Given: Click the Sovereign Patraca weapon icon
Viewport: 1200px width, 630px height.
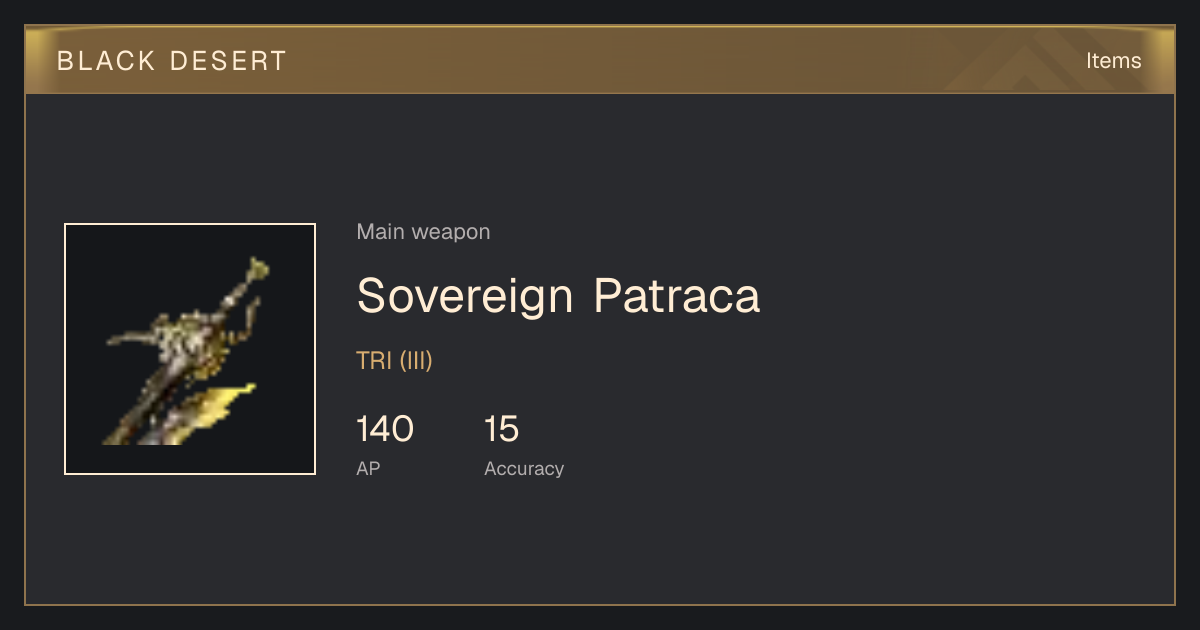Looking at the screenshot, I should tap(190, 349).
